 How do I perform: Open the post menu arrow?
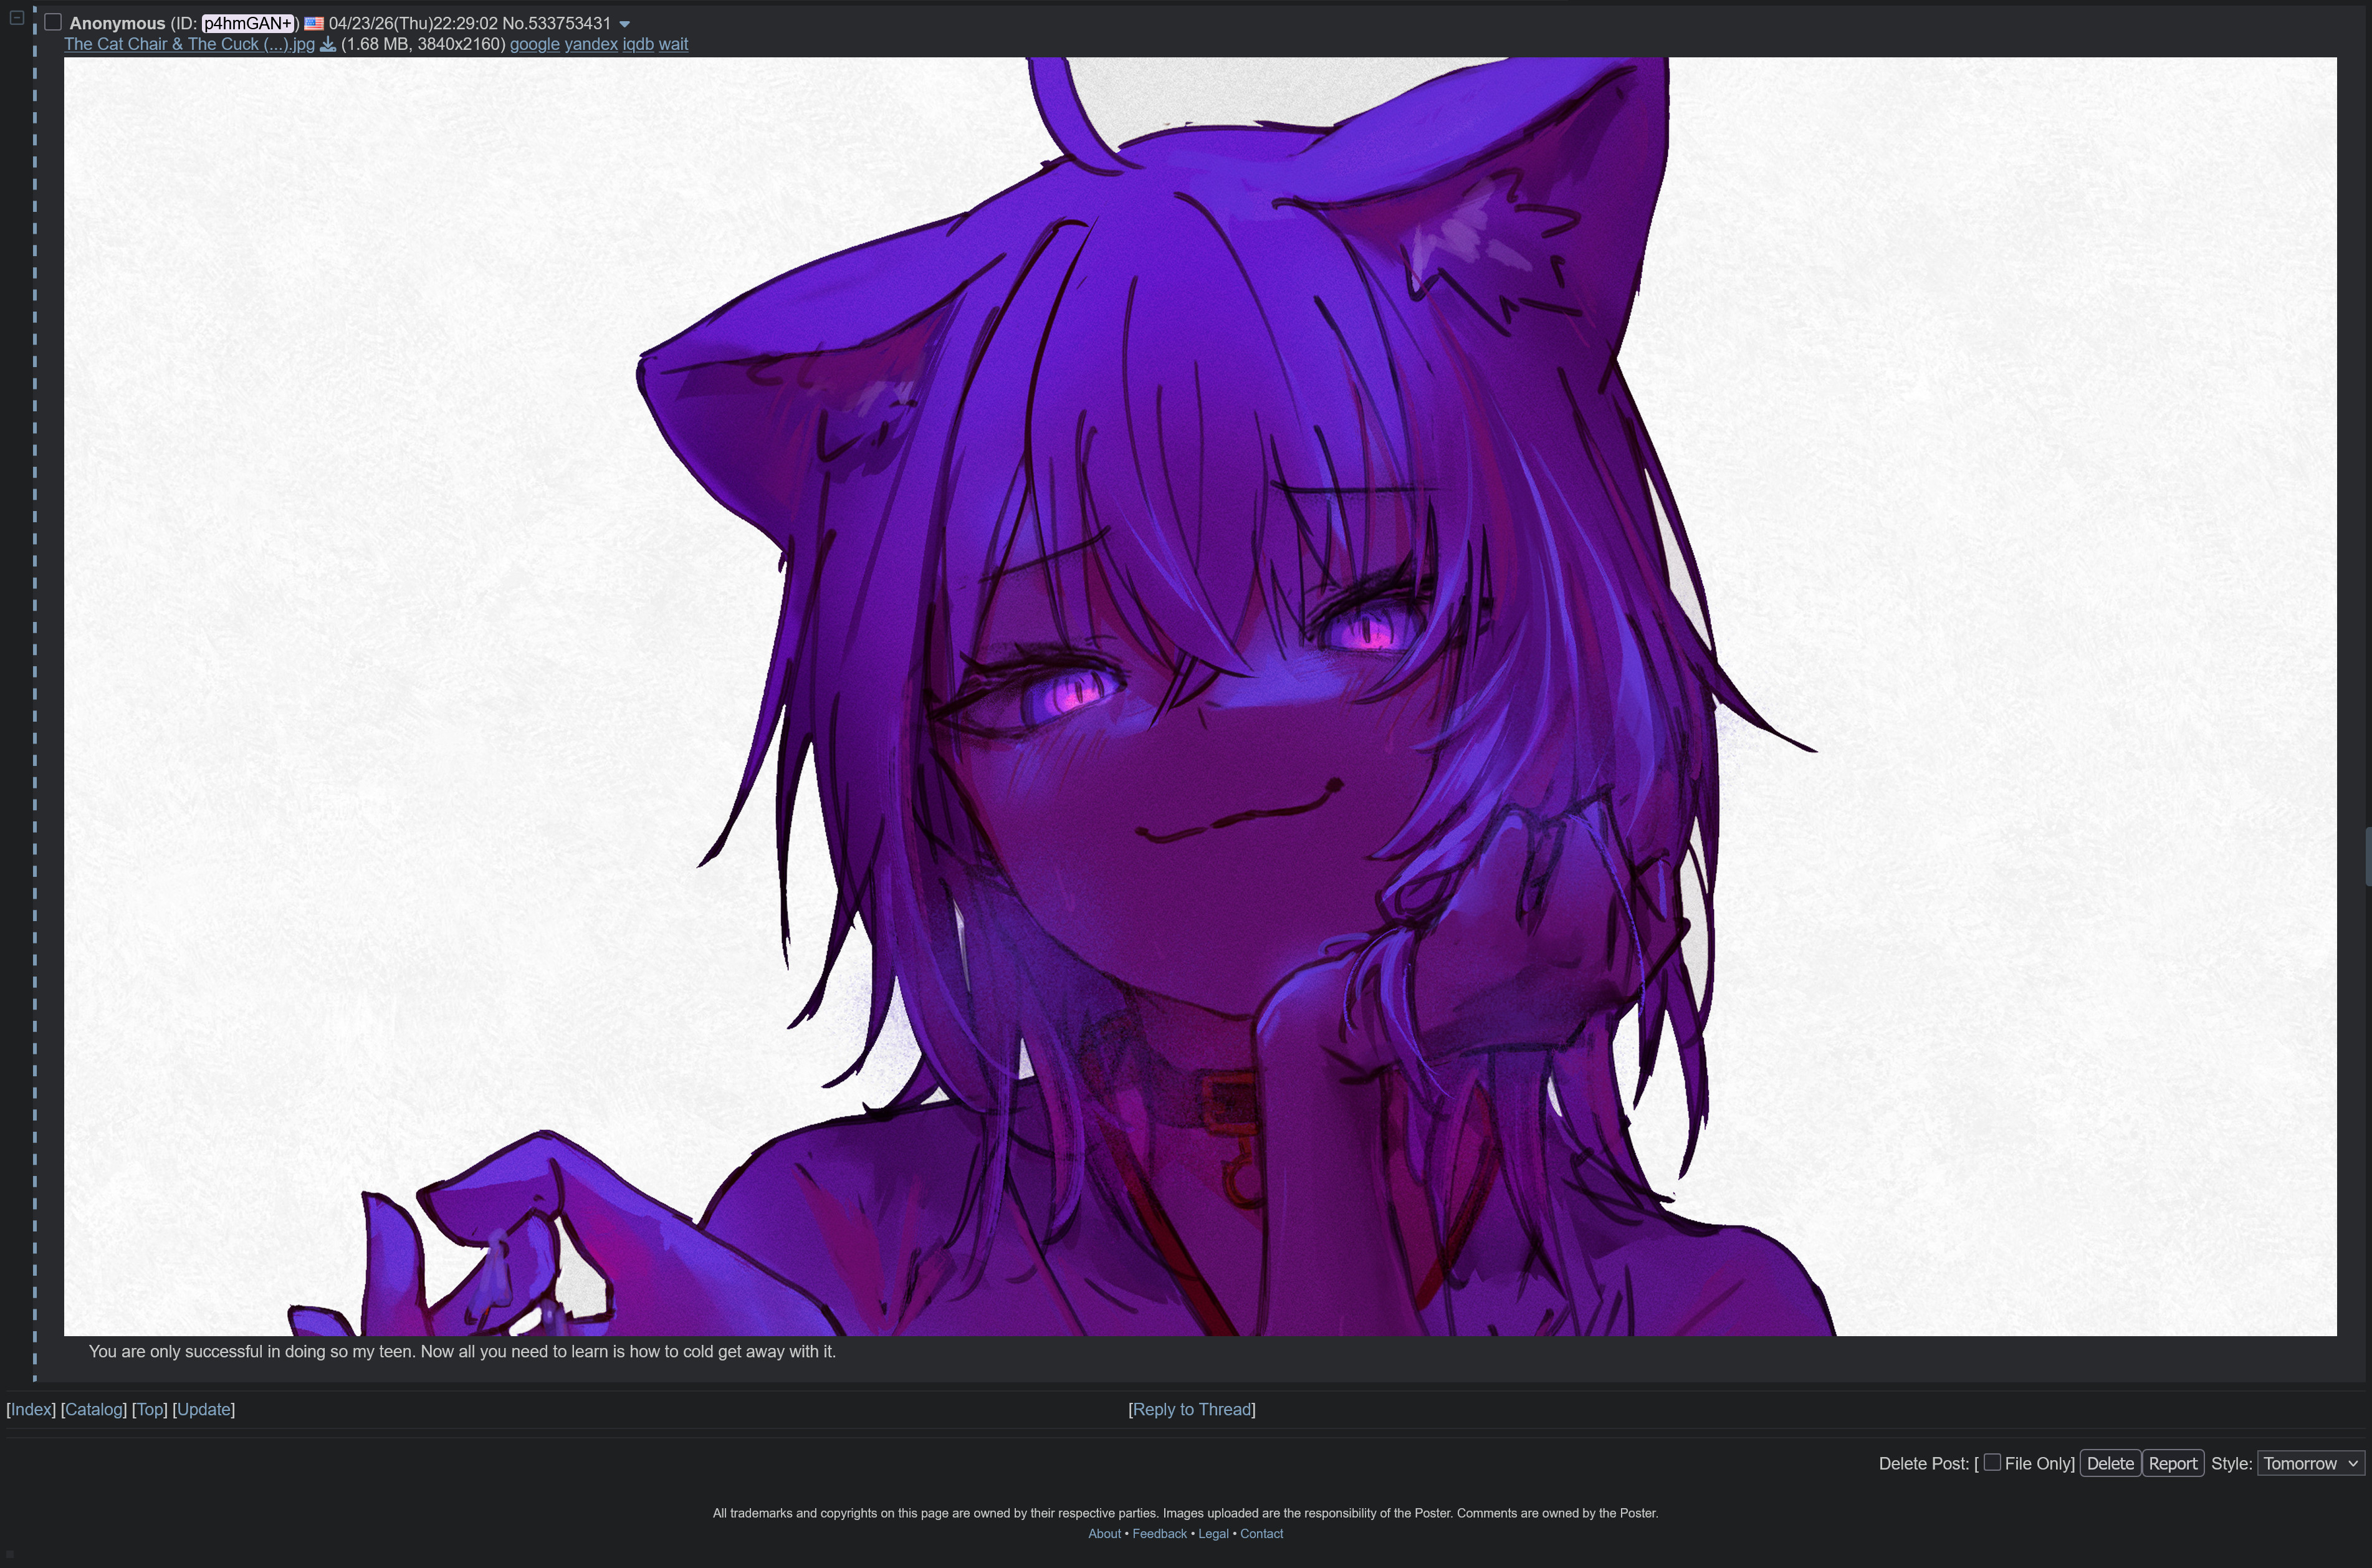pyautogui.click(x=625, y=24)
